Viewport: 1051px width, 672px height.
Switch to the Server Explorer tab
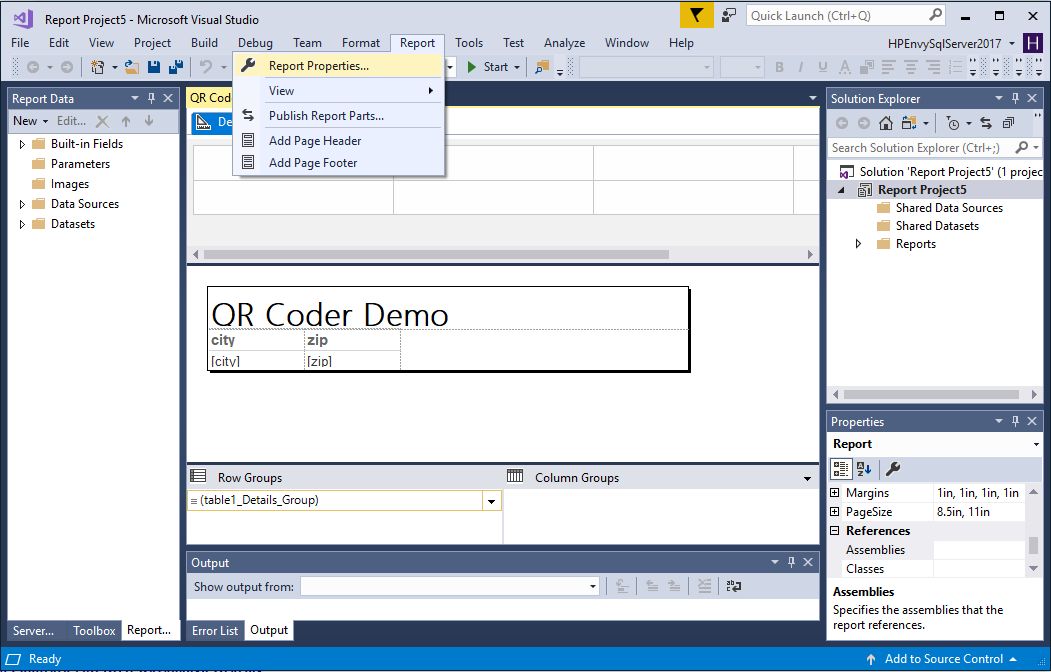click(34, 630)
